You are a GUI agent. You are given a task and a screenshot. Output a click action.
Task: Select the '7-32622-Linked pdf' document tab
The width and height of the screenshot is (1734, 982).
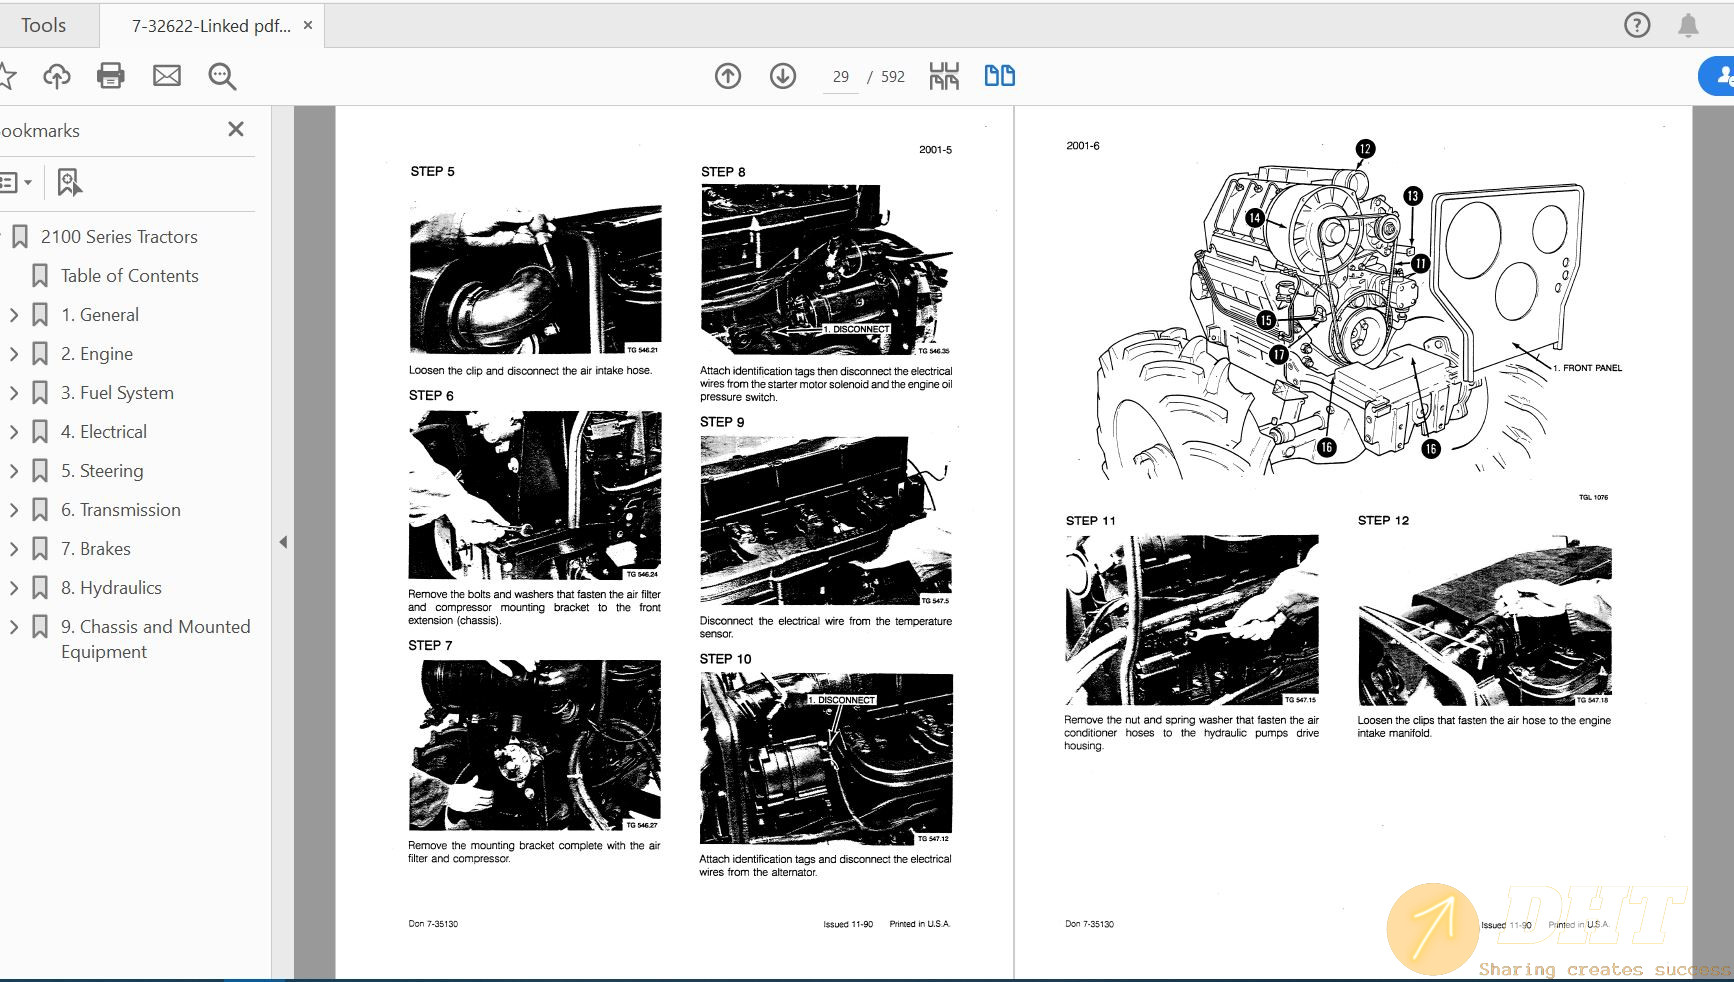pyautogui.click(x=206, y=24)
